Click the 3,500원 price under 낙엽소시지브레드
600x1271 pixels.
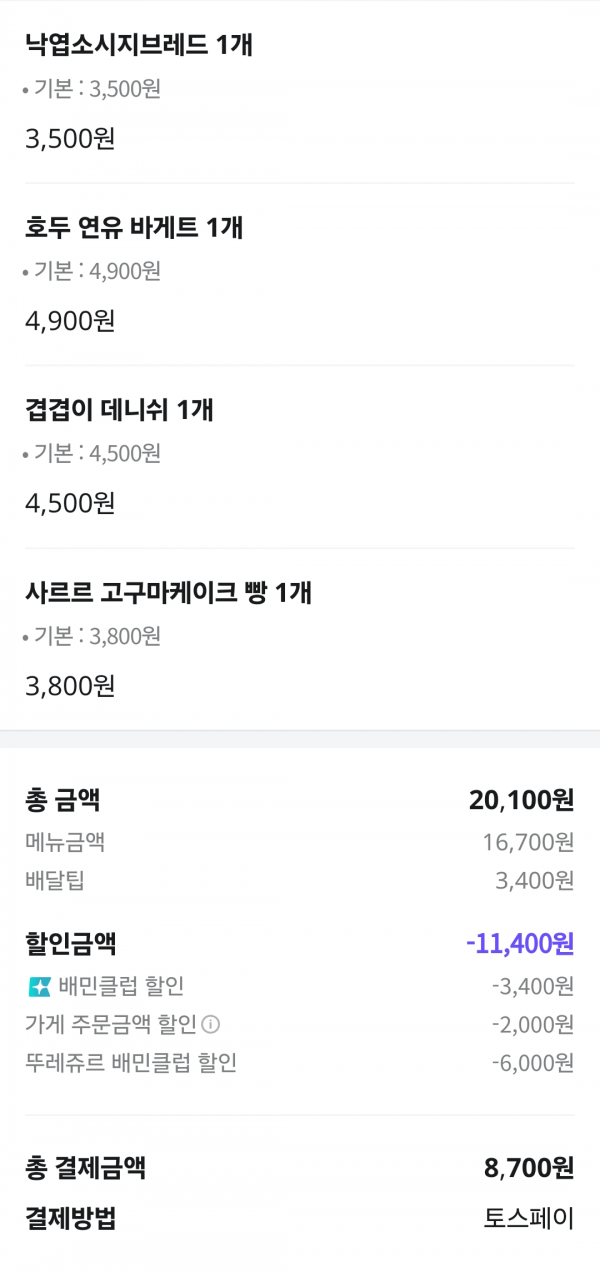coord(70,138)
